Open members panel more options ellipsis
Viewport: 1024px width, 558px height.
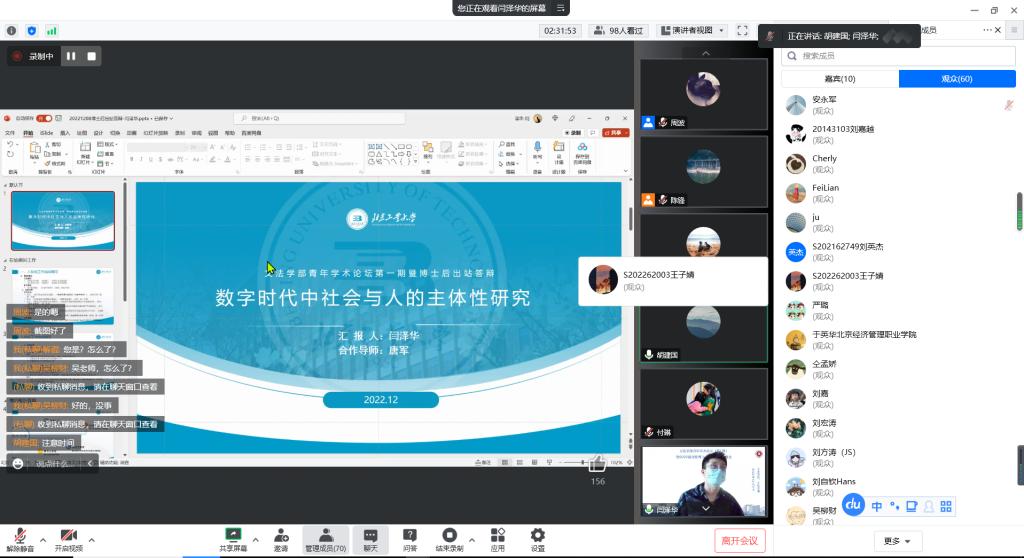tap(987, 30)
